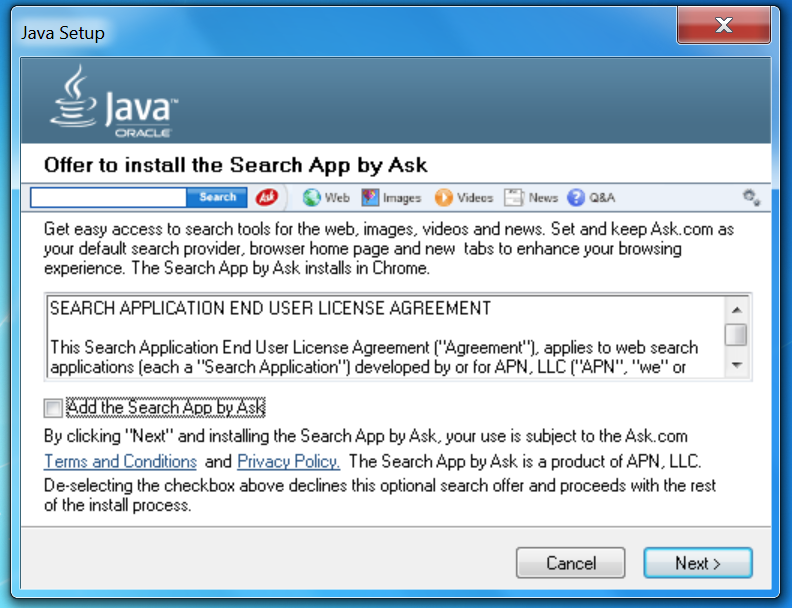Click the Cancel button
Screen dimensions: 792x608
click(571, 563)
